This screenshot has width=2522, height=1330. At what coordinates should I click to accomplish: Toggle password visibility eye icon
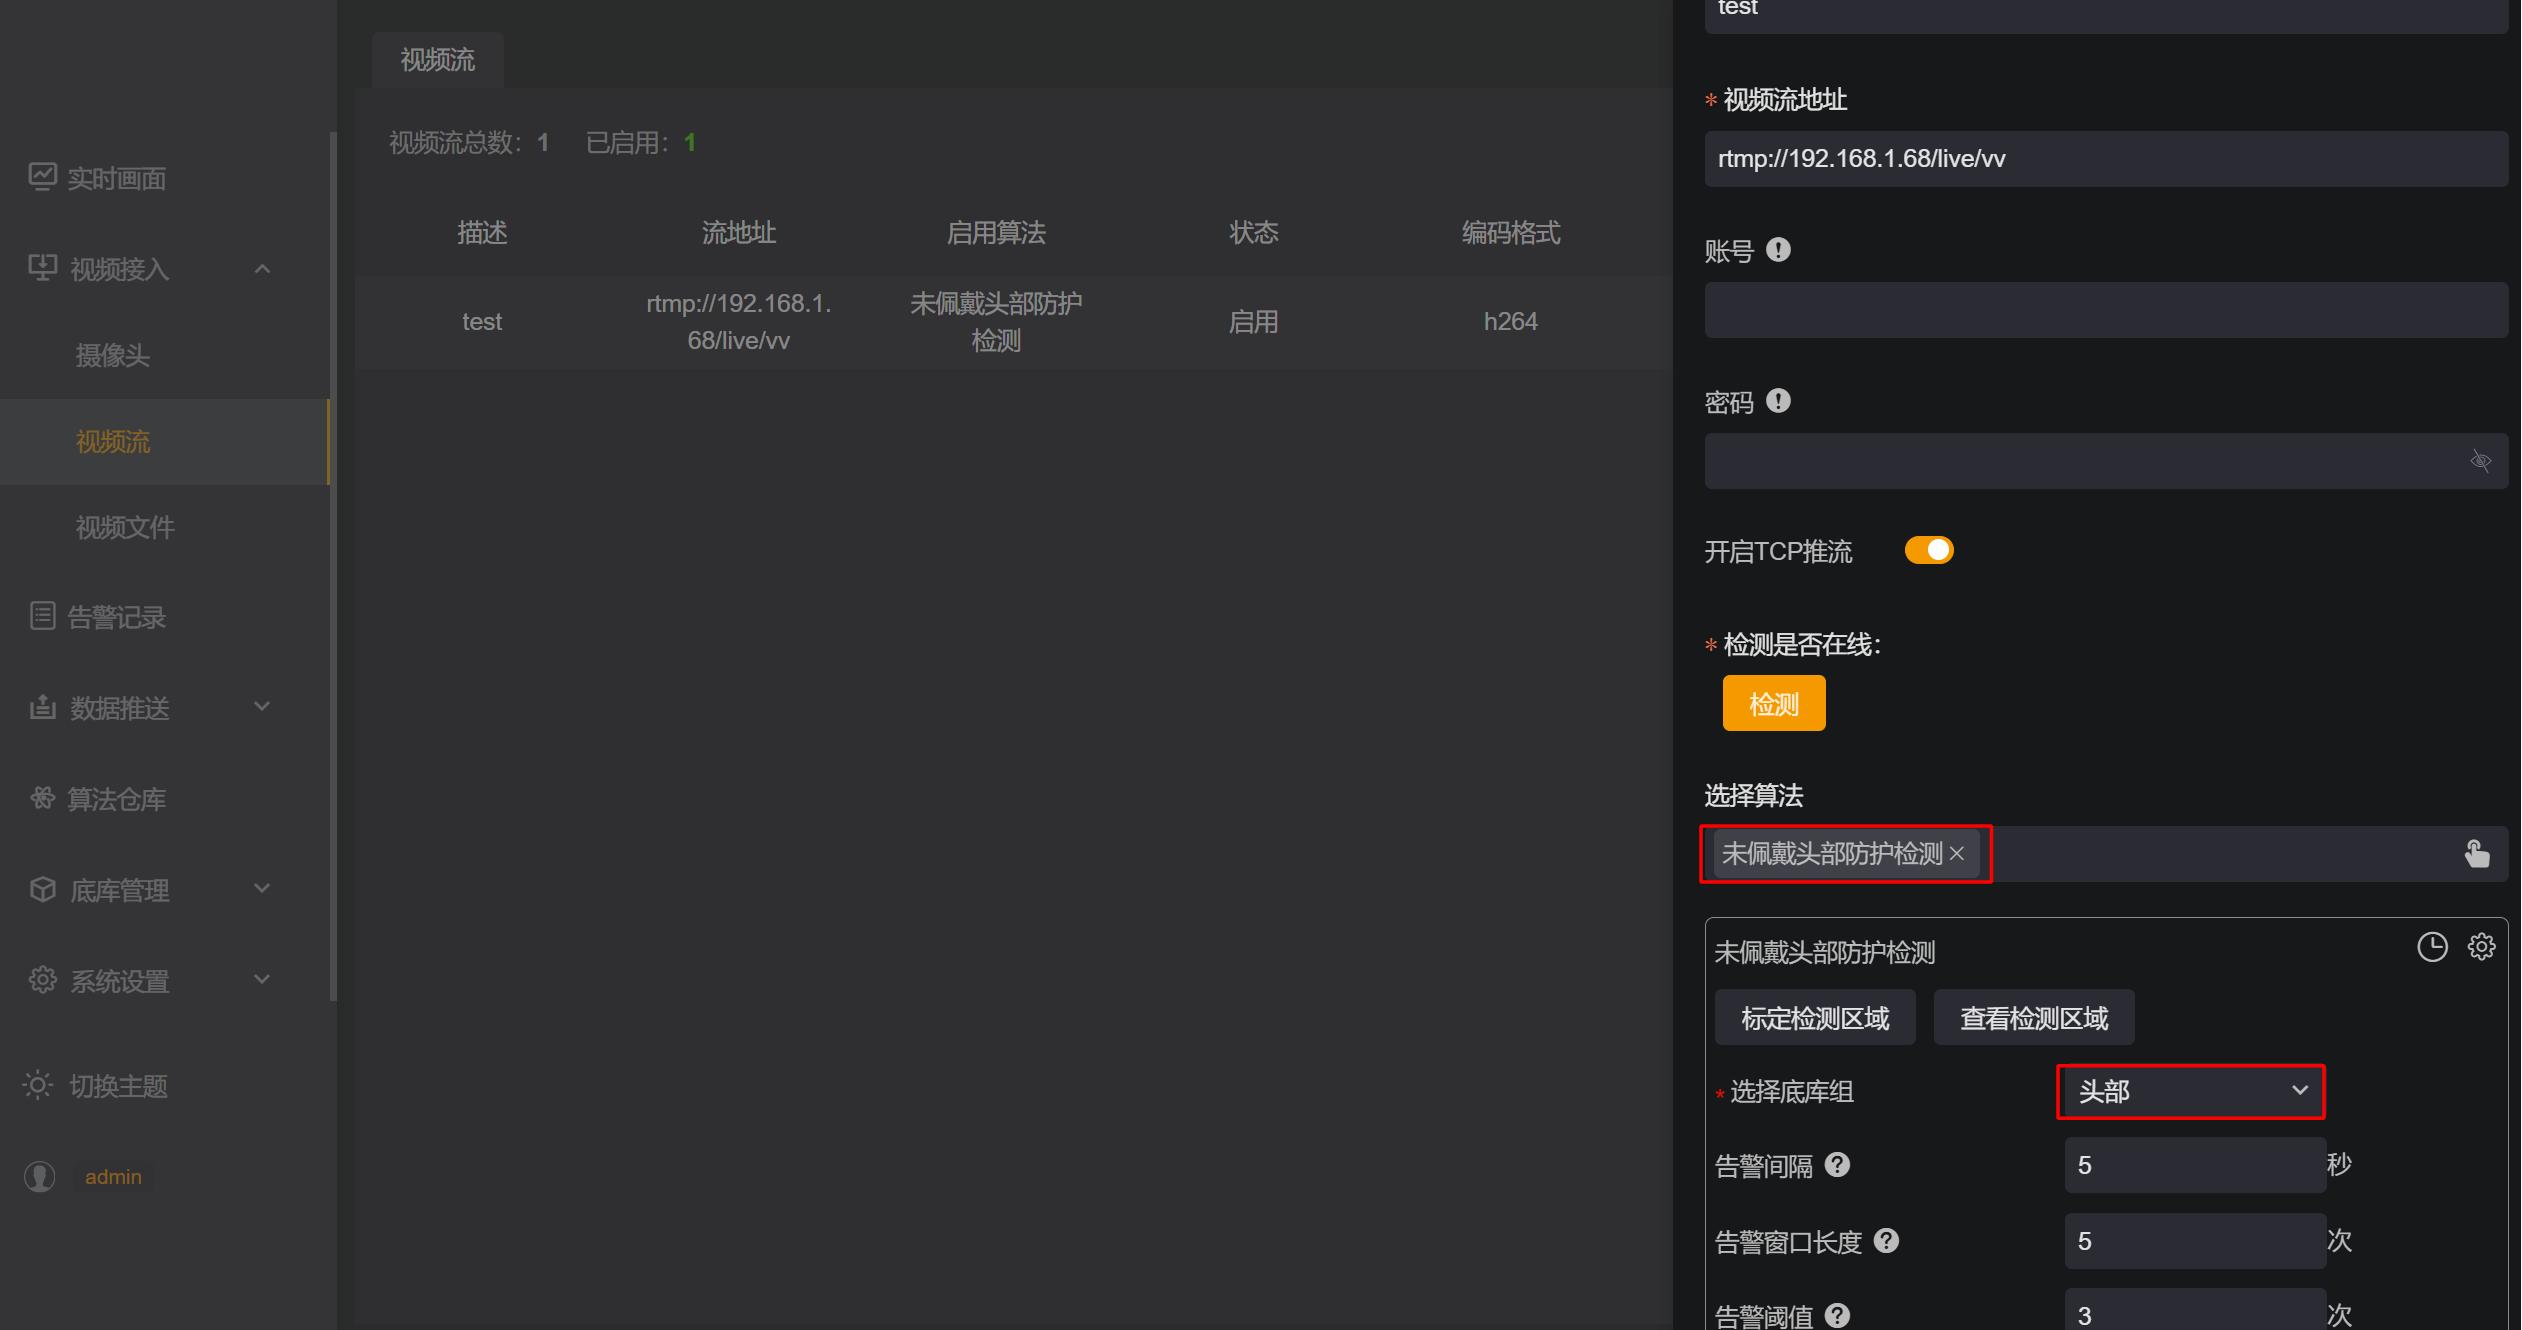coord(2480,461)
